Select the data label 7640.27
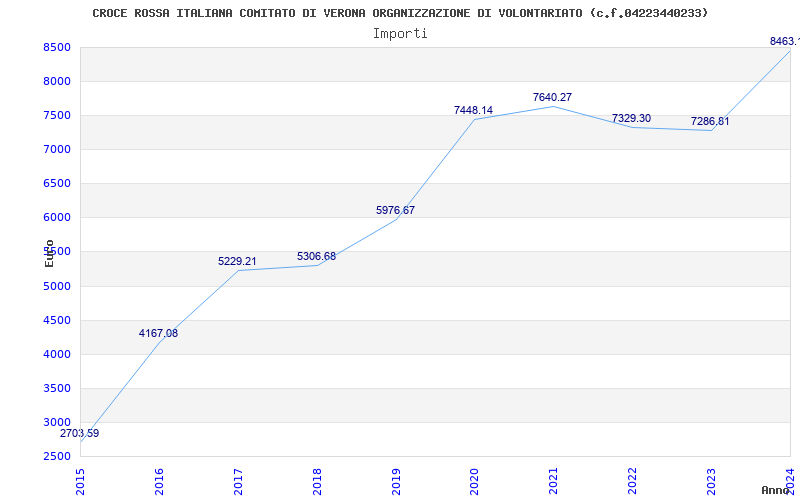Viewport: 800px width, 500px height. [553, 97]
